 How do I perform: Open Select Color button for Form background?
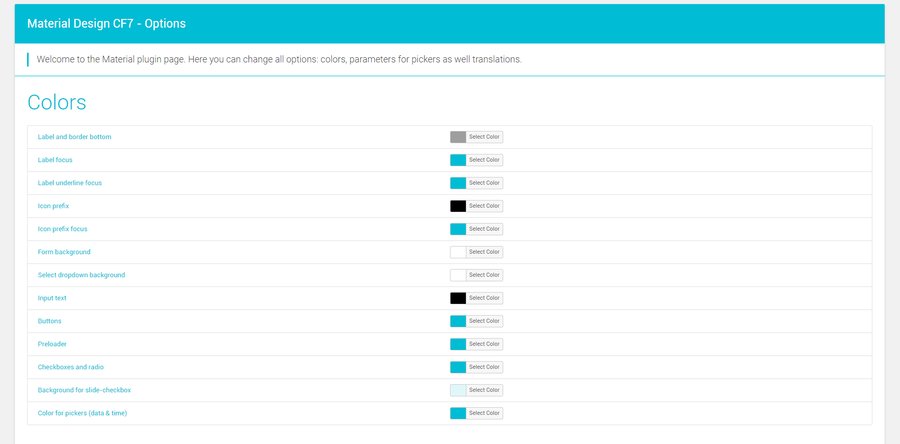click(x=484, y=252)
